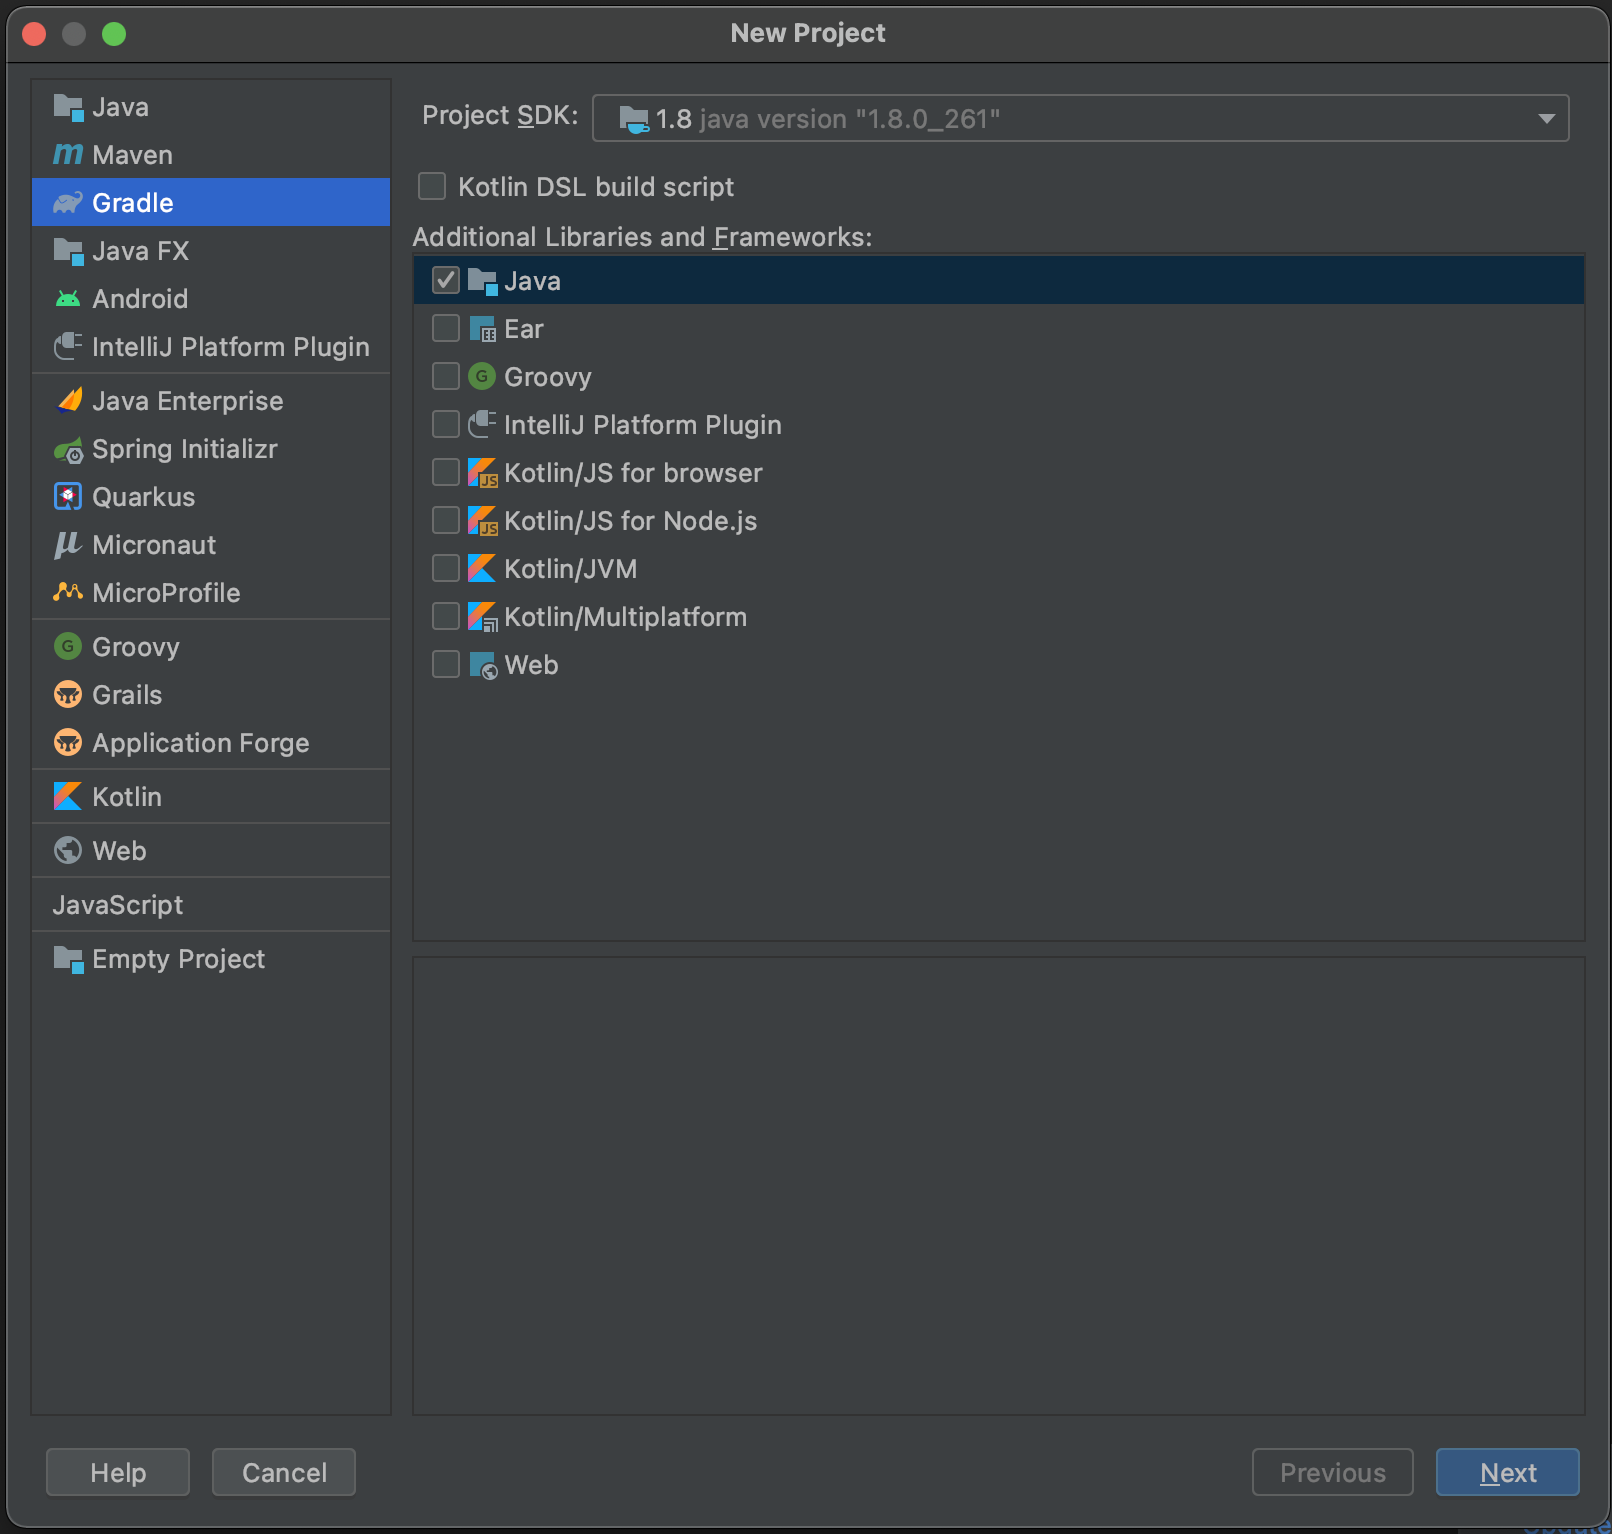This screenshot has width=1612, height=1534.
Task: Click IntelliJ Platform Plugin frameworks list icon
Action: (482, 425)
